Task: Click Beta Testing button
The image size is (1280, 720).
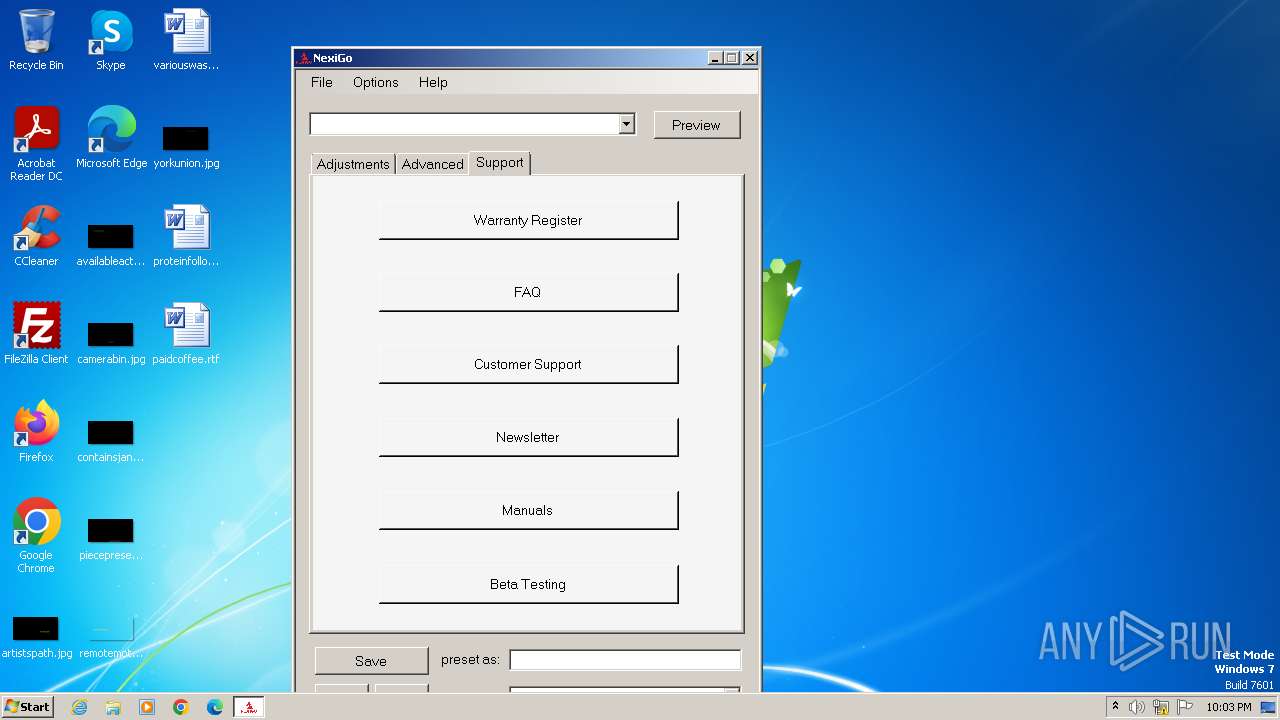Action: [528, 584]
